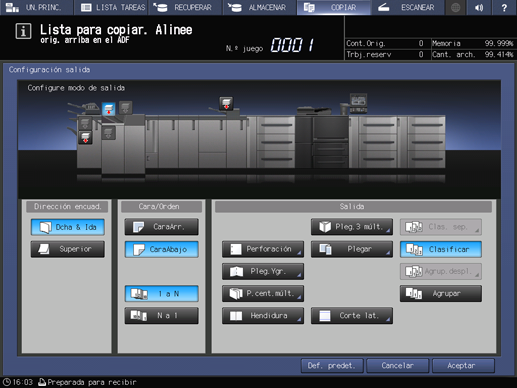517x388 pixels.
Task: Go to UN.PRINC. main unit tab
Action: 37,7
